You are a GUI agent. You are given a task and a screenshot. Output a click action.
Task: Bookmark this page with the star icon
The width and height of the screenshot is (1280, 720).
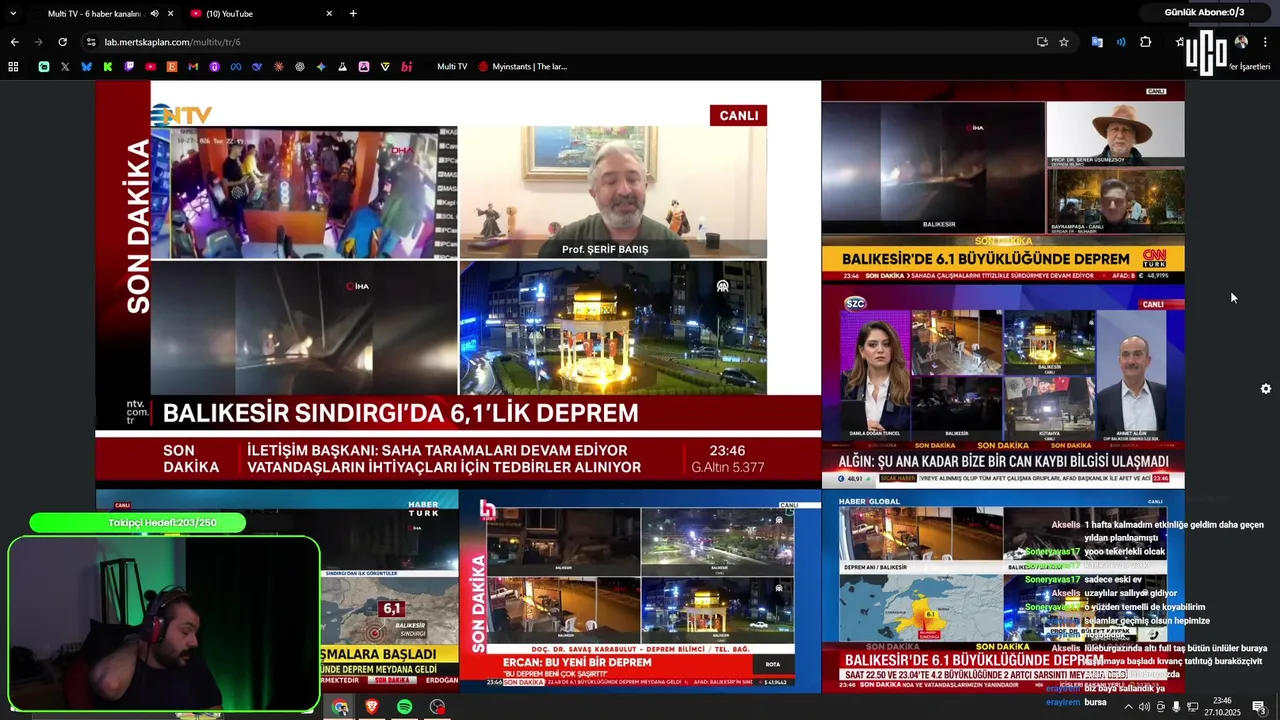[1064, 42]
